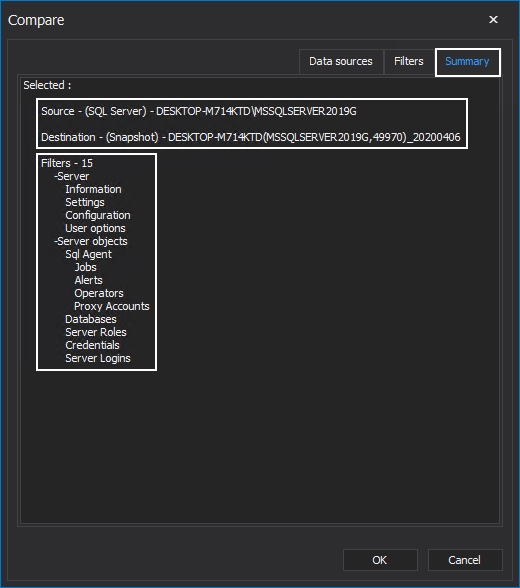The image size is (520, 588).
Task: Collapse the -Server objects node
Action: coord(90,241)
